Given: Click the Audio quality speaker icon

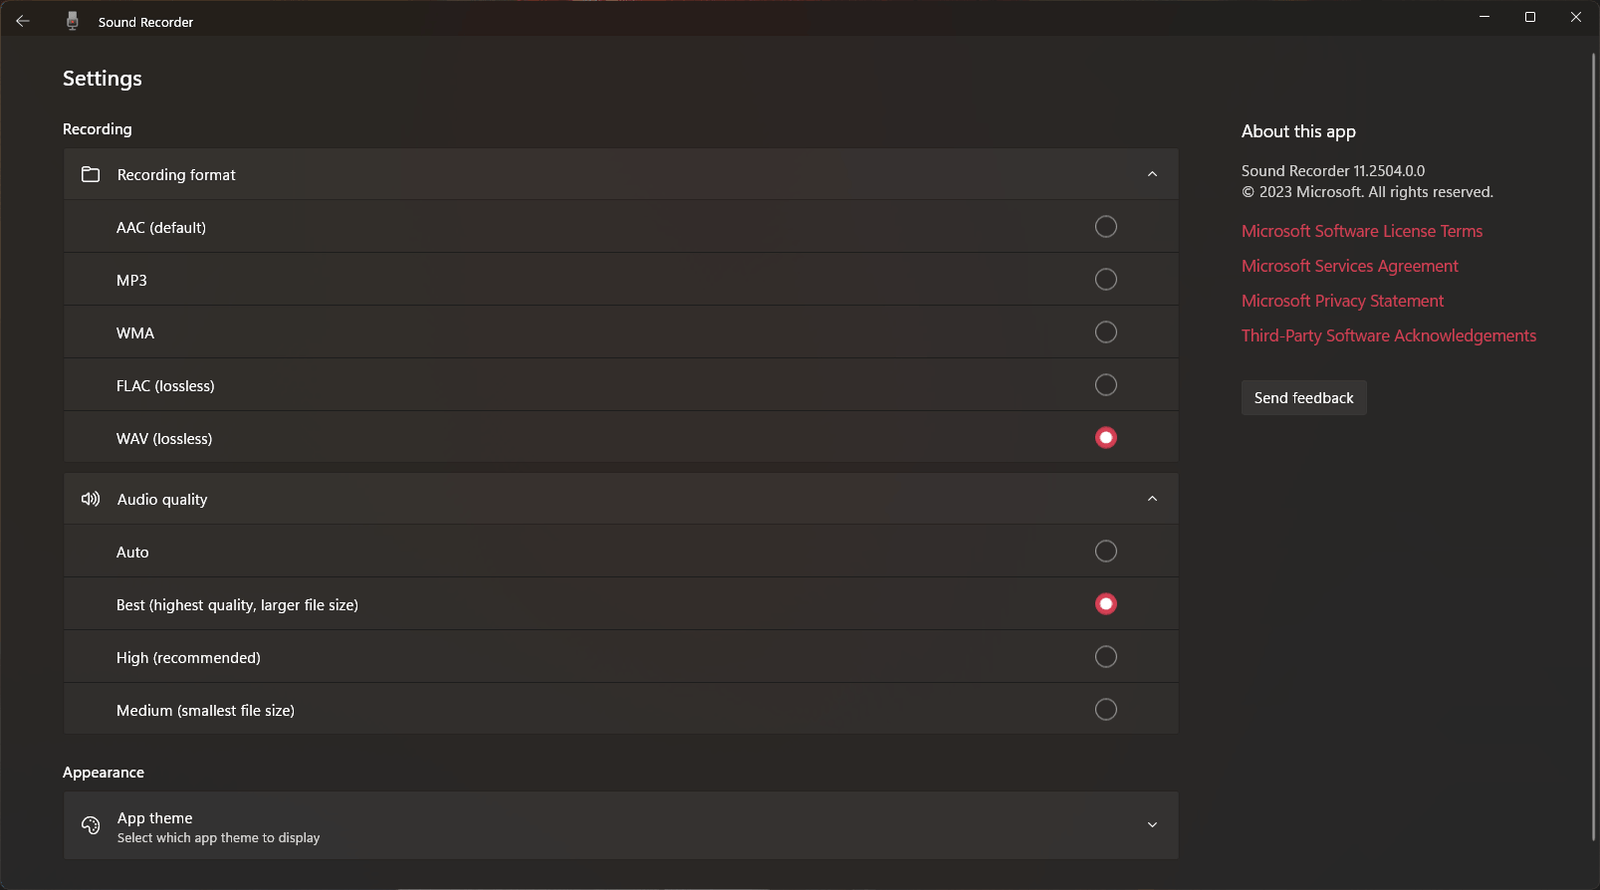Looking at the screenshot, I should coord(91,499).
